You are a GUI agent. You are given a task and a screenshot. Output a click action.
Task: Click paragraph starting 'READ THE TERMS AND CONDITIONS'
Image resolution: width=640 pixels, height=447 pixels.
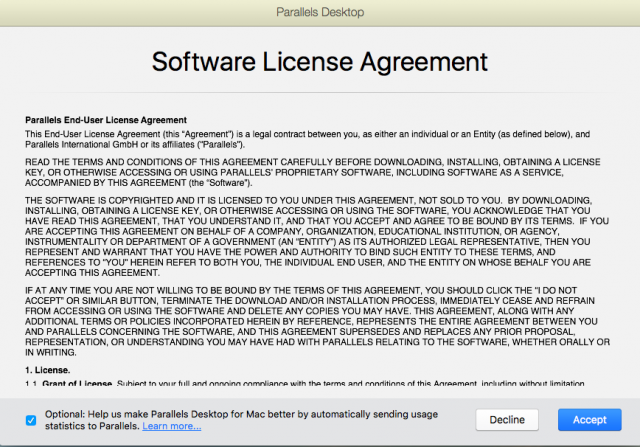[x=313, y=172]
